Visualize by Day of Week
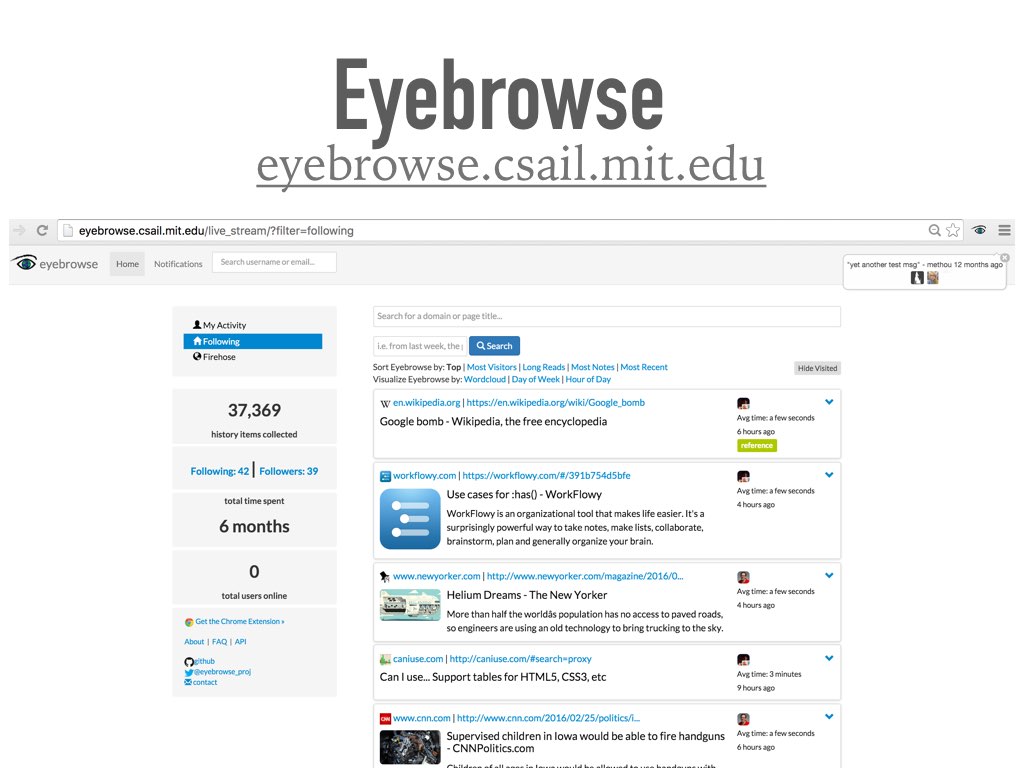Viewport: 1024px width, 768px height. pyautogui.click(x=536, y=379)
